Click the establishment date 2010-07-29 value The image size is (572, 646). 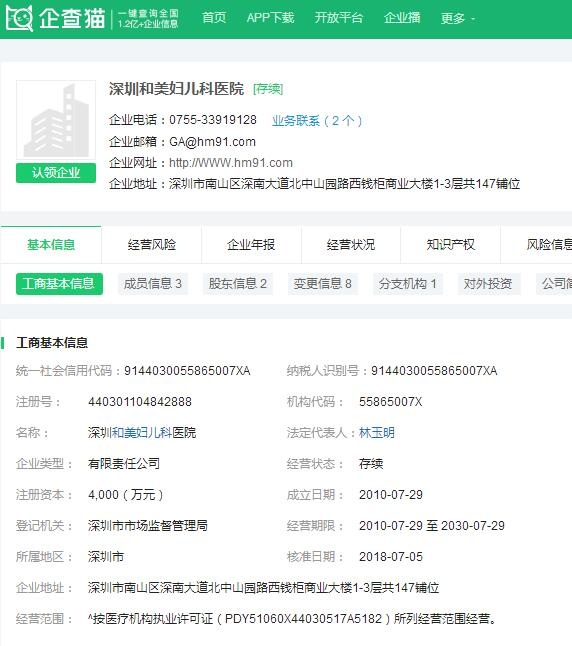coord(391,494)
